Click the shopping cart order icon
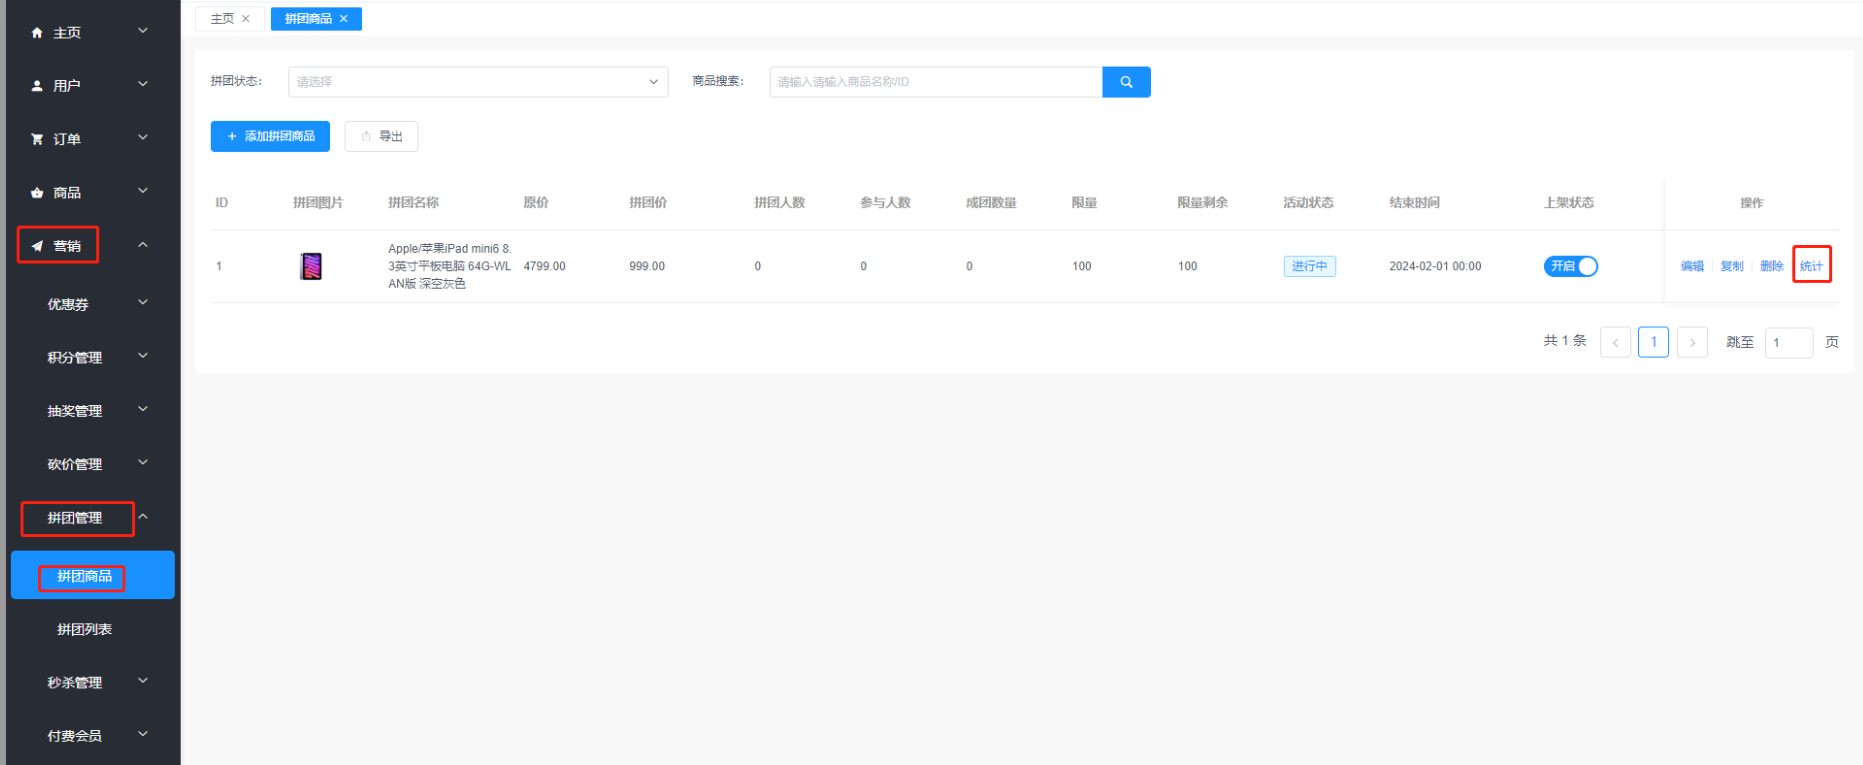The height and width of the screenshot is (765, 1863). (37, 139)
